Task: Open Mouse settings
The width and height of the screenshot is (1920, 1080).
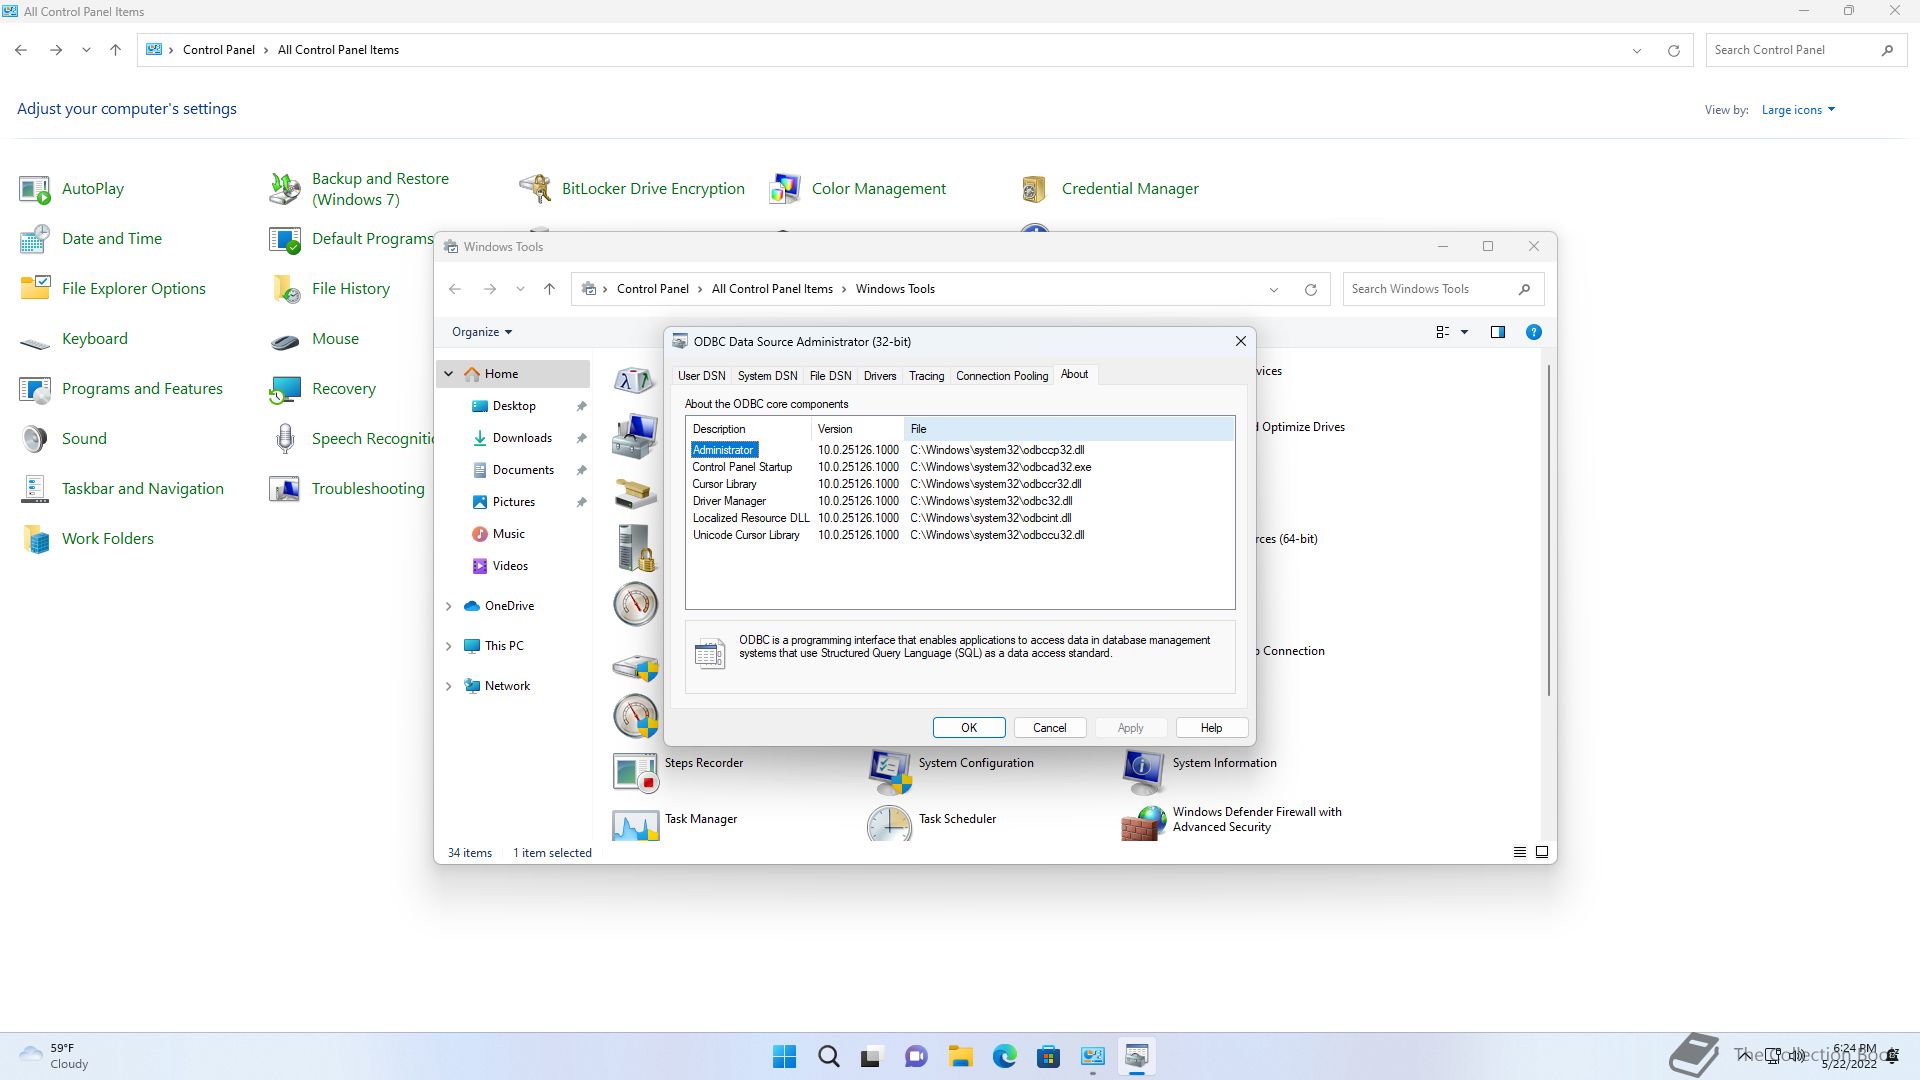Action: point(314,339)
